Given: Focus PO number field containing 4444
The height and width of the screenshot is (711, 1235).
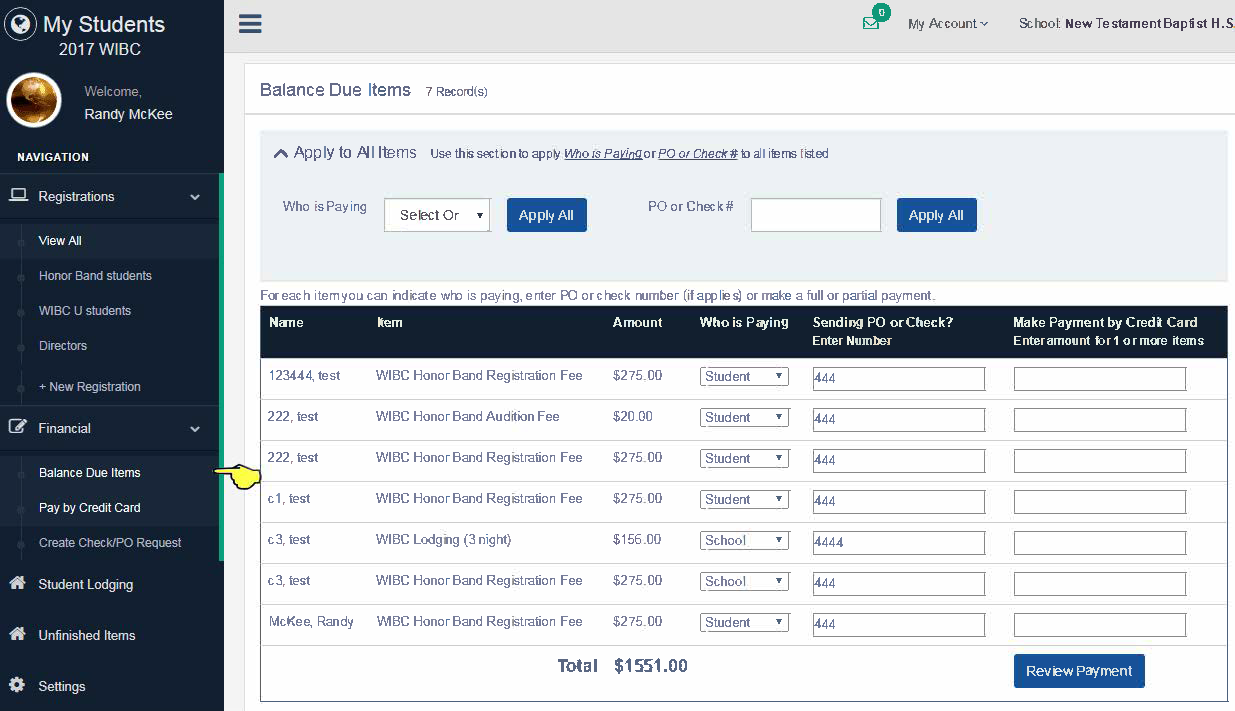Looking at the screenshot, I should click(899, 542).
